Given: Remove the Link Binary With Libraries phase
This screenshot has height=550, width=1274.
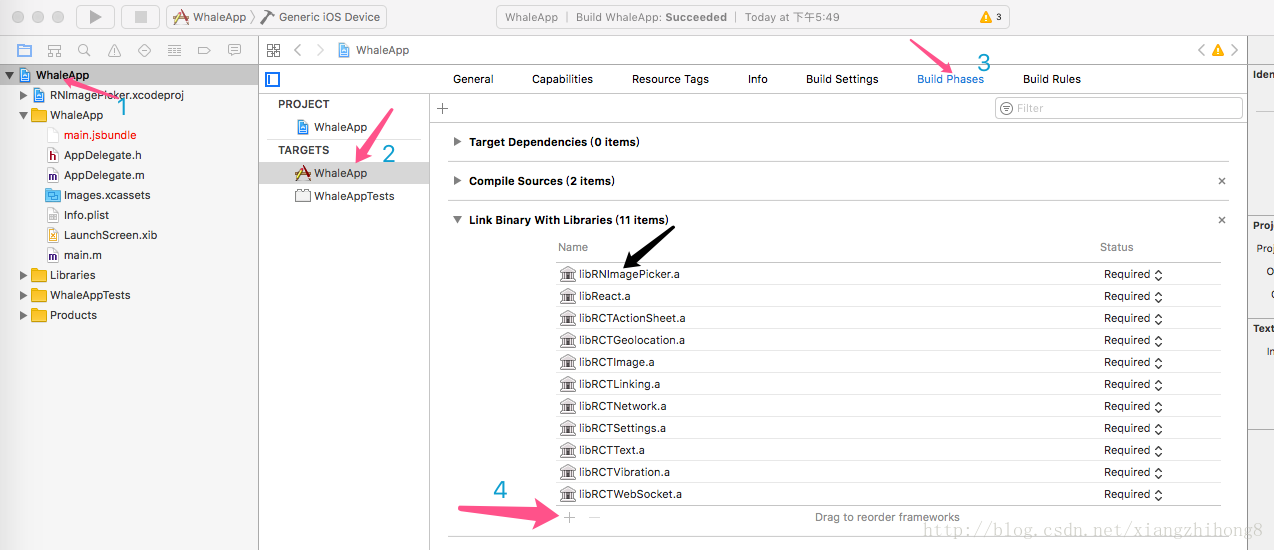Looking at the screenshot, I should [x=1221, y=220].
